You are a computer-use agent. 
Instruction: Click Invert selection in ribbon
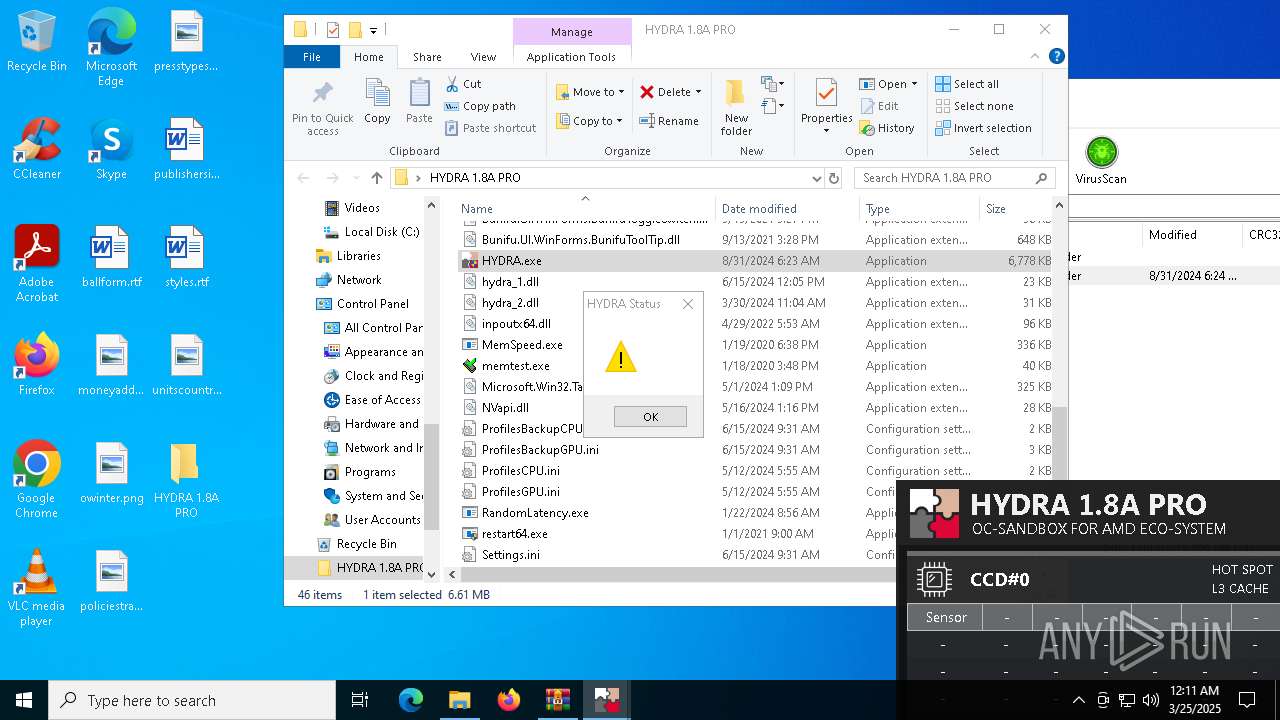[983, 128]
